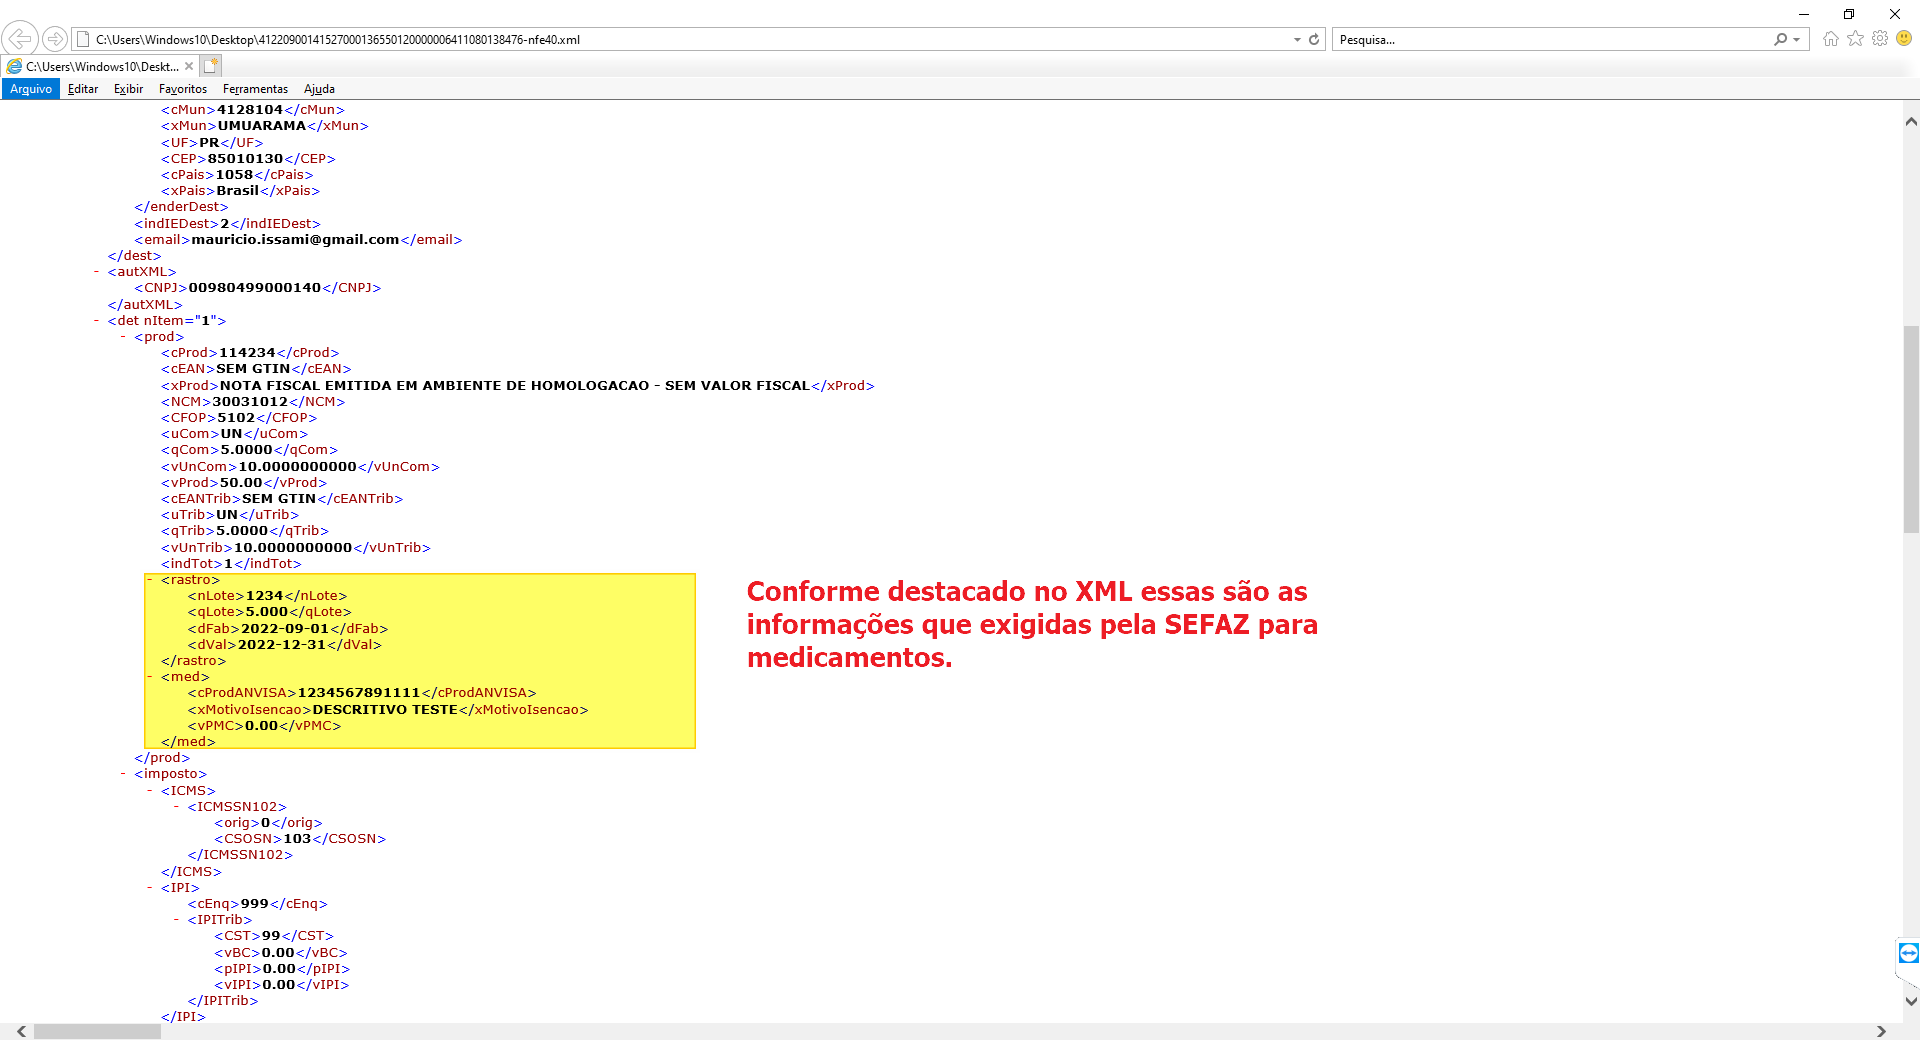Click the vertical scrollbar thumb
This screenshot has width=1920, height=1040.
pos(1911,430)
